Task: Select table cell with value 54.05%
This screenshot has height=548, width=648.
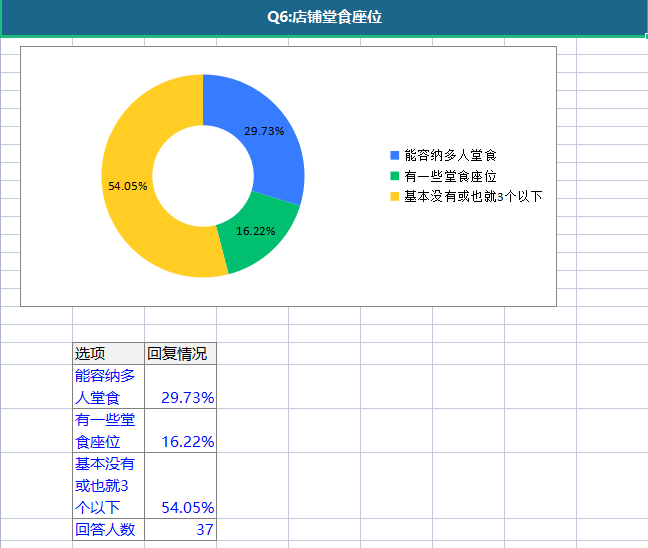Action: (x=180, y=486)
